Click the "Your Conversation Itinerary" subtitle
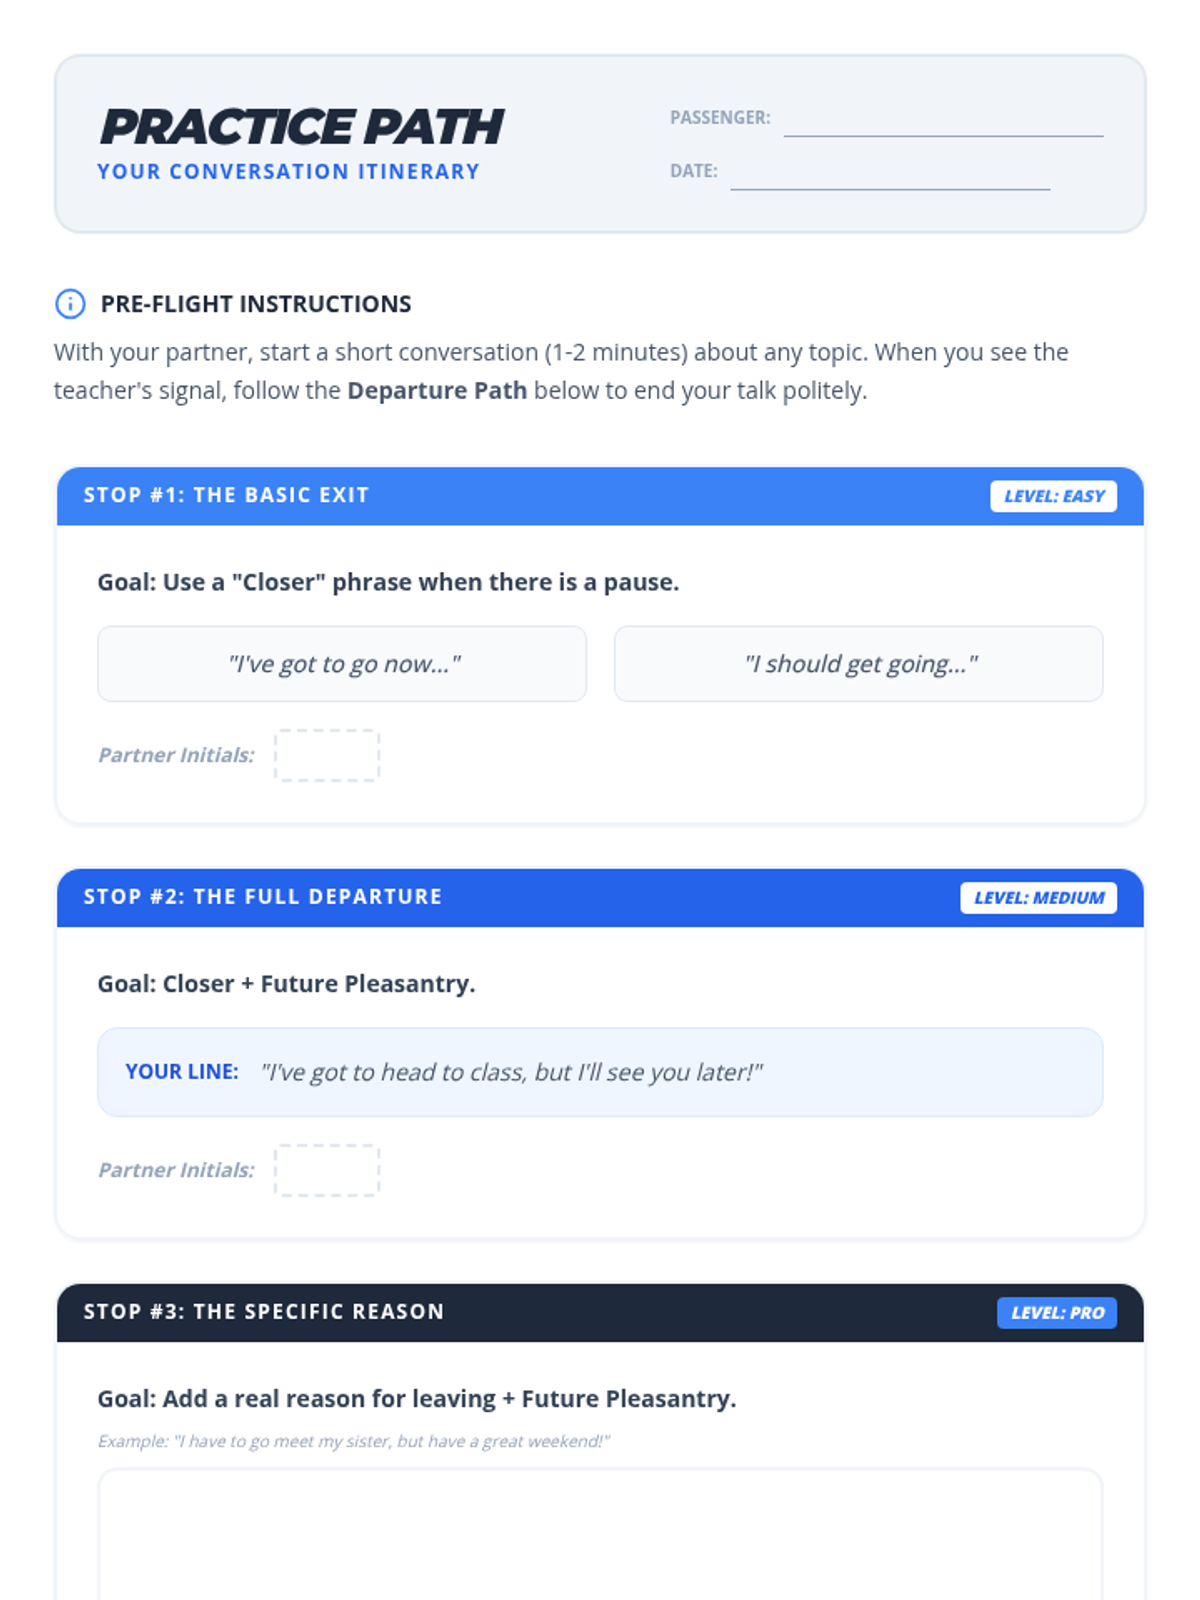 click(288, 172)
